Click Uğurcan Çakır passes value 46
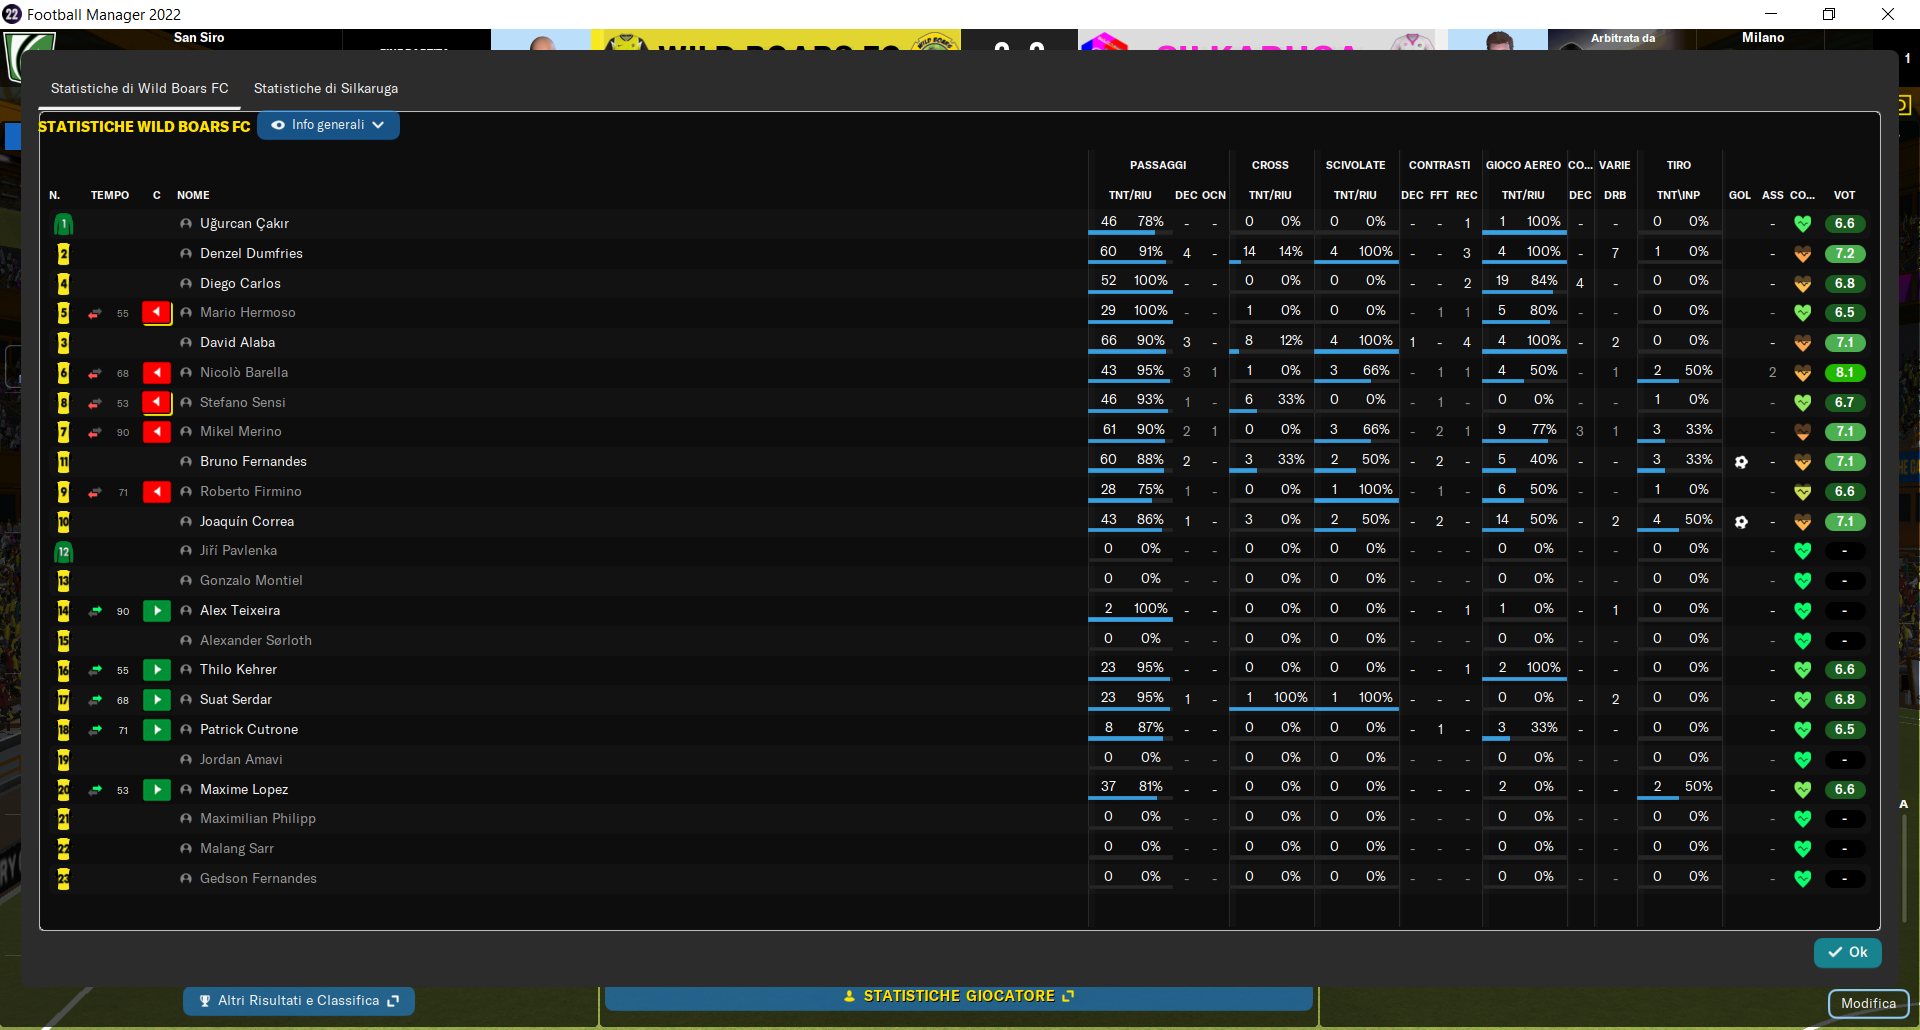Viewport: 1920px width, 1030px height. pos(1109,222)
